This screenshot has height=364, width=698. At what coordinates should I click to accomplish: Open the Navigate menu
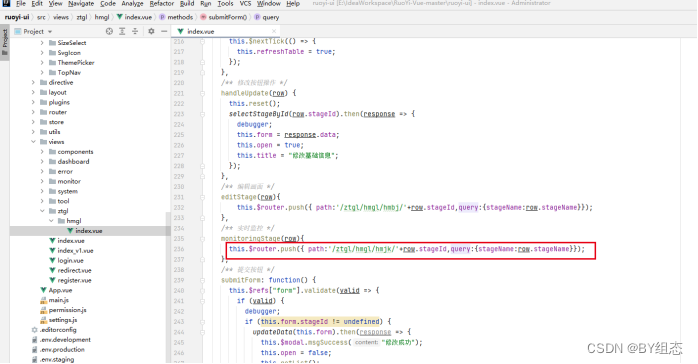tap(81, 4)
